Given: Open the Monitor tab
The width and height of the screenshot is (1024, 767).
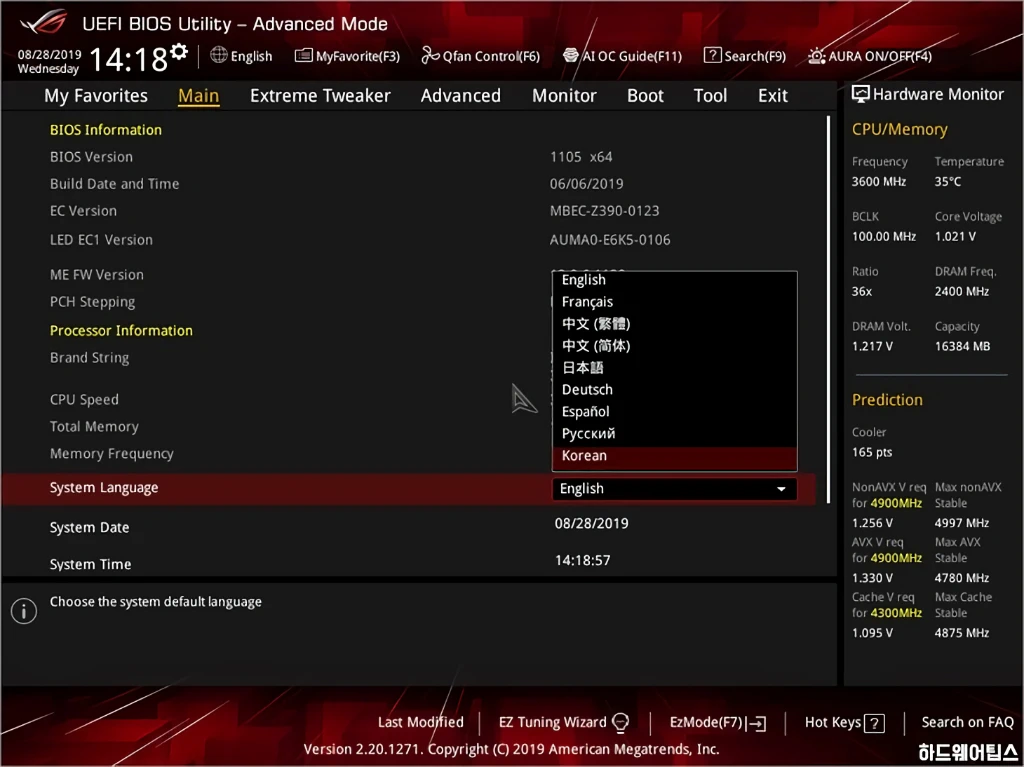Looking at the screenshot, I should [x=564, y=96].
